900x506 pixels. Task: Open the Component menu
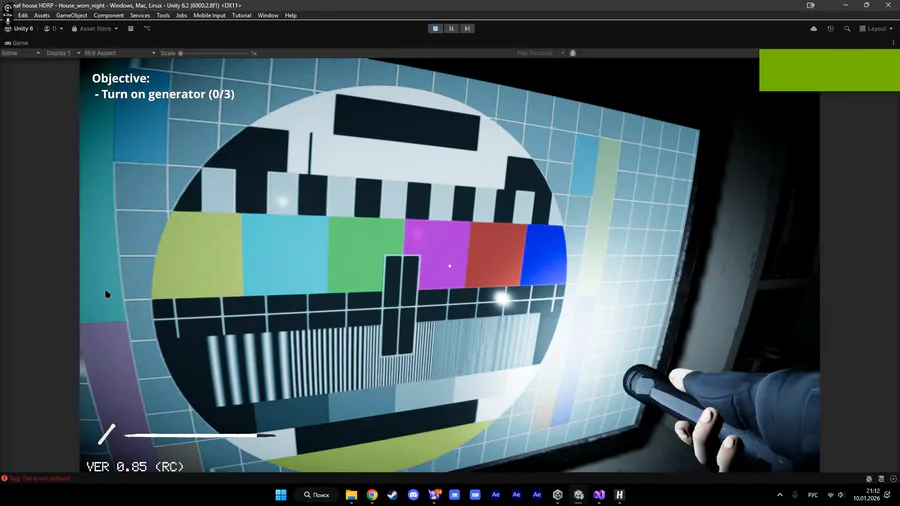pos(108,15)
